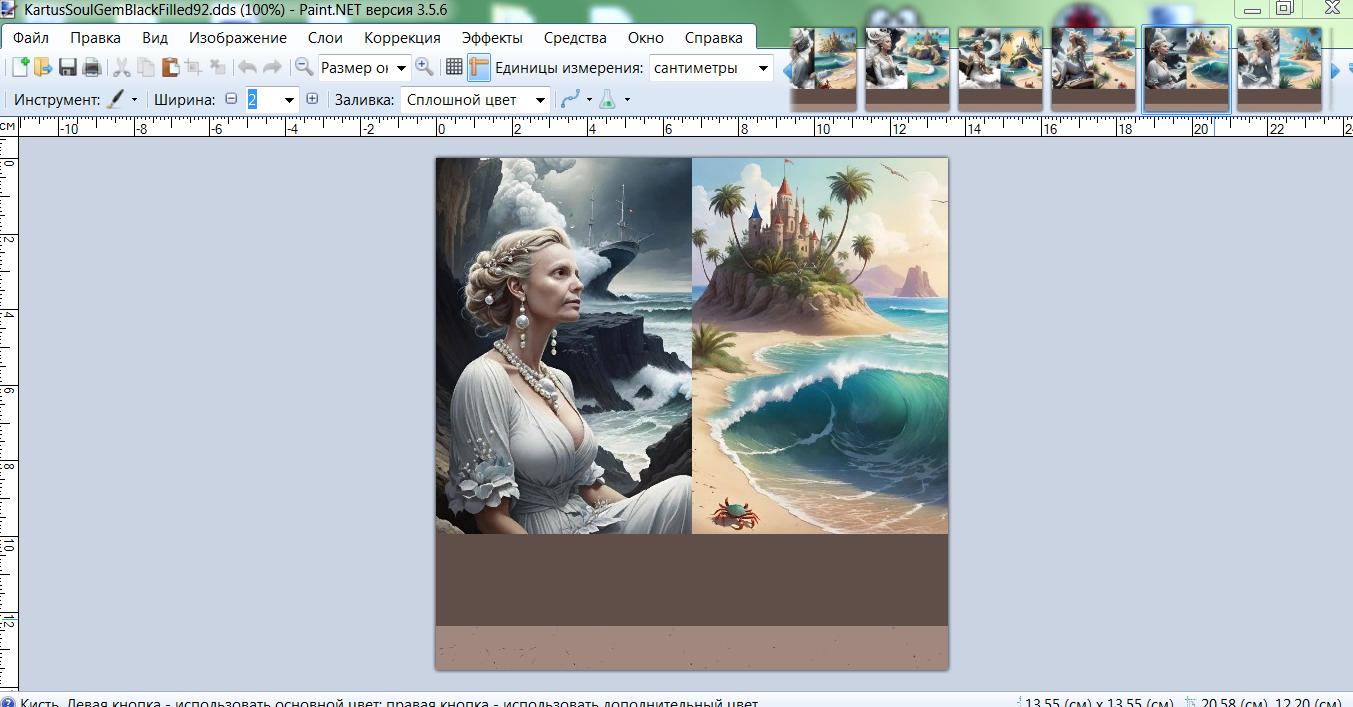Zoom out with the magnifier minus icon
Viewport: 1353px width, 707px height.
point(304,68)
